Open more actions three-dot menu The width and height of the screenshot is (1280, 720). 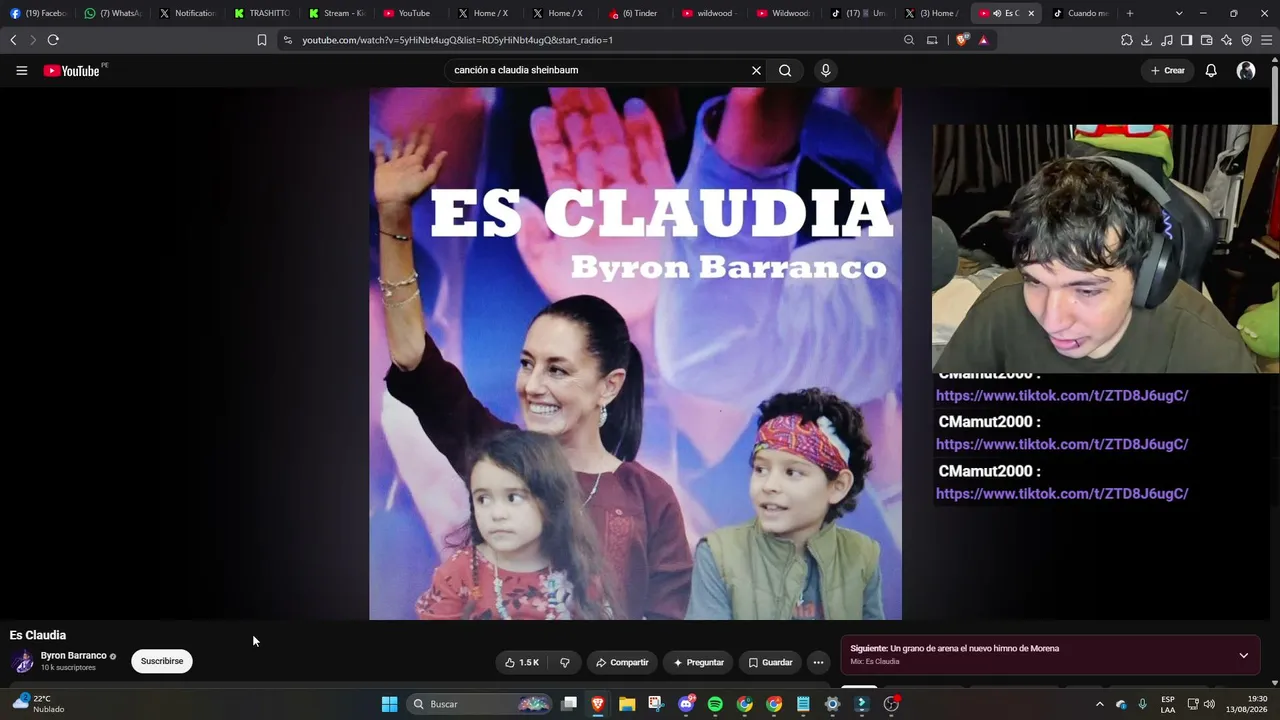coord(818,662)
